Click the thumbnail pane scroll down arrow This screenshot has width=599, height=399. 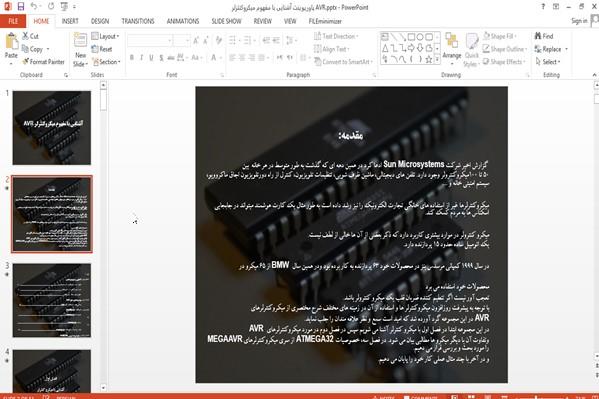[x=103, y=388]
